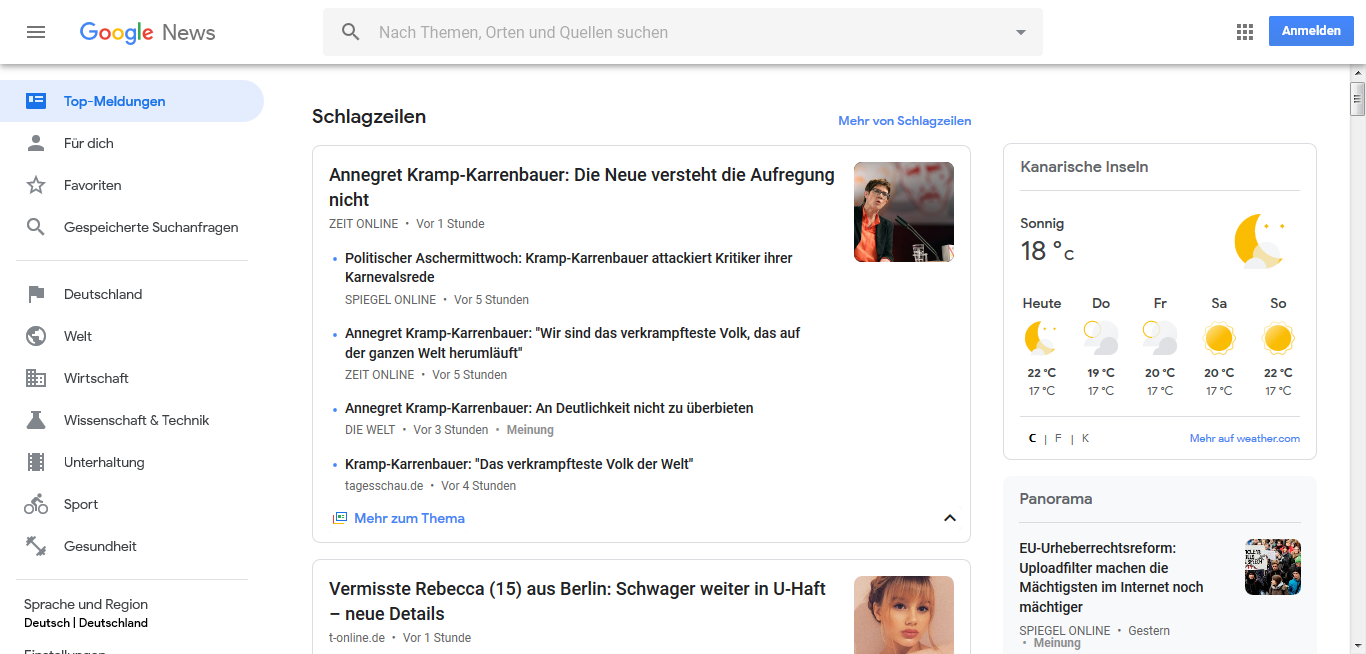Click the So forecast sun icon
The width and height of the screenshot is (1366, 654).
point(1278,338)
